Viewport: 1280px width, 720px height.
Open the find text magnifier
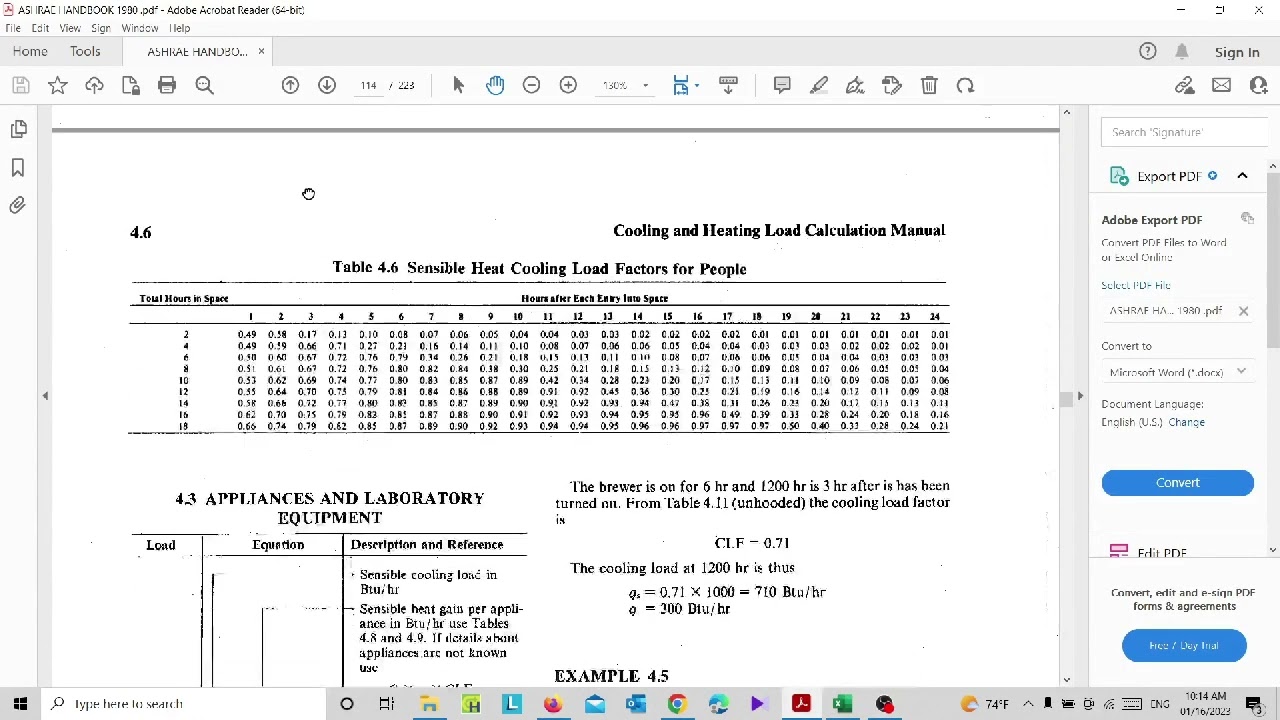click(x=204, y=86)
